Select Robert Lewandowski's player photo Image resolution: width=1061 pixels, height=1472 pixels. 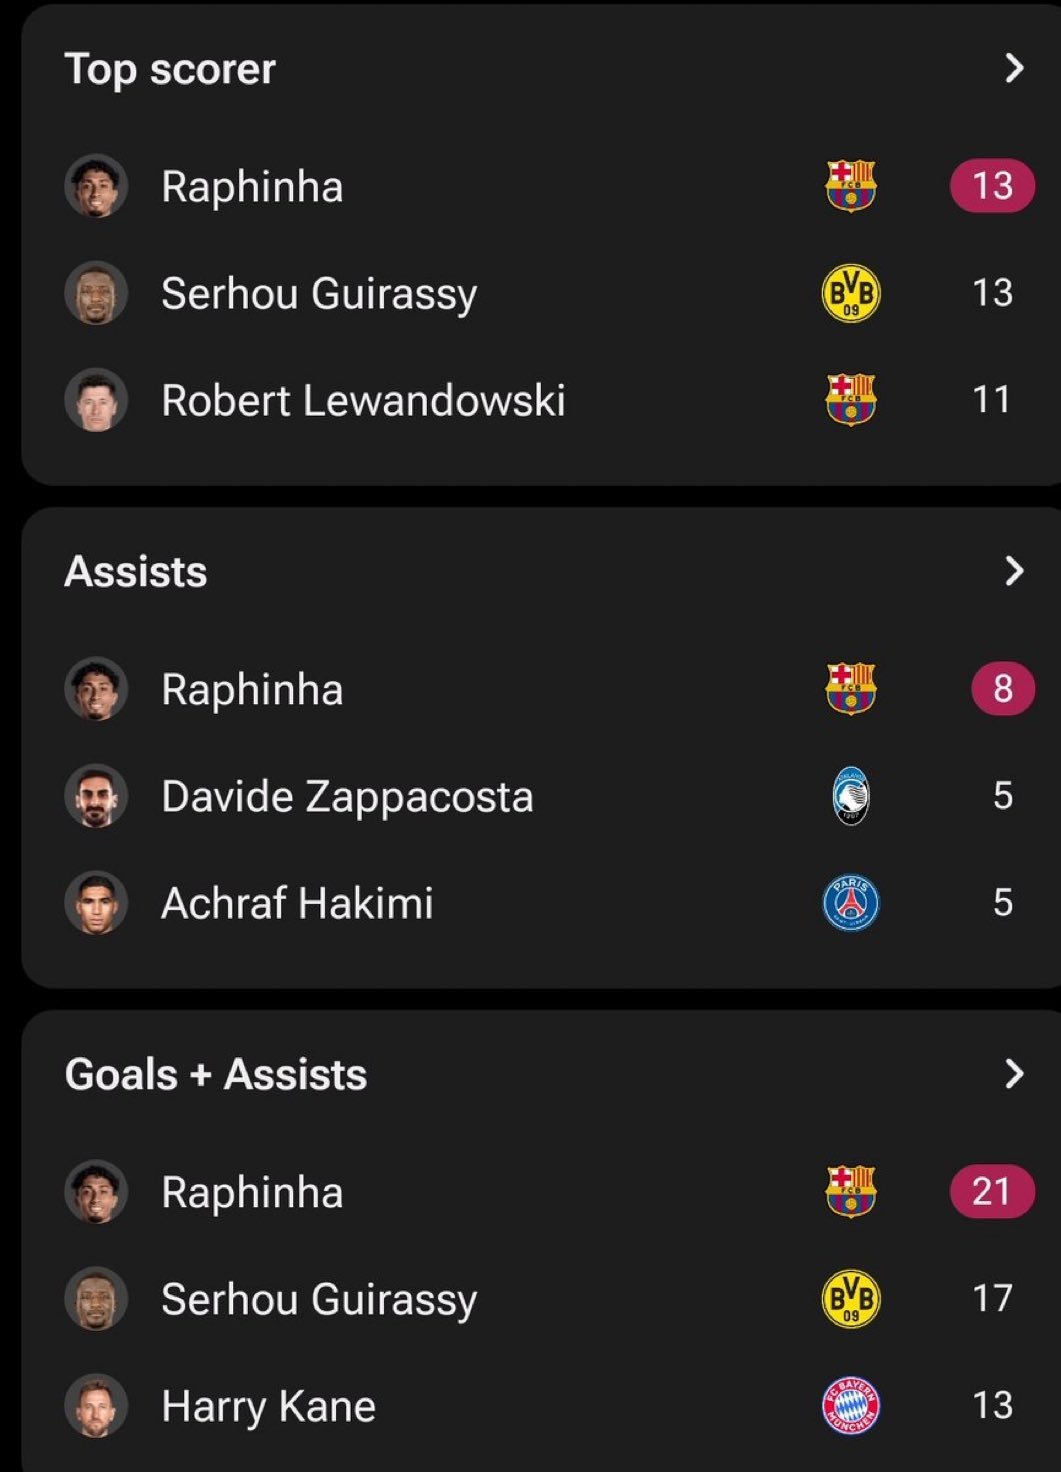(96, 400)
